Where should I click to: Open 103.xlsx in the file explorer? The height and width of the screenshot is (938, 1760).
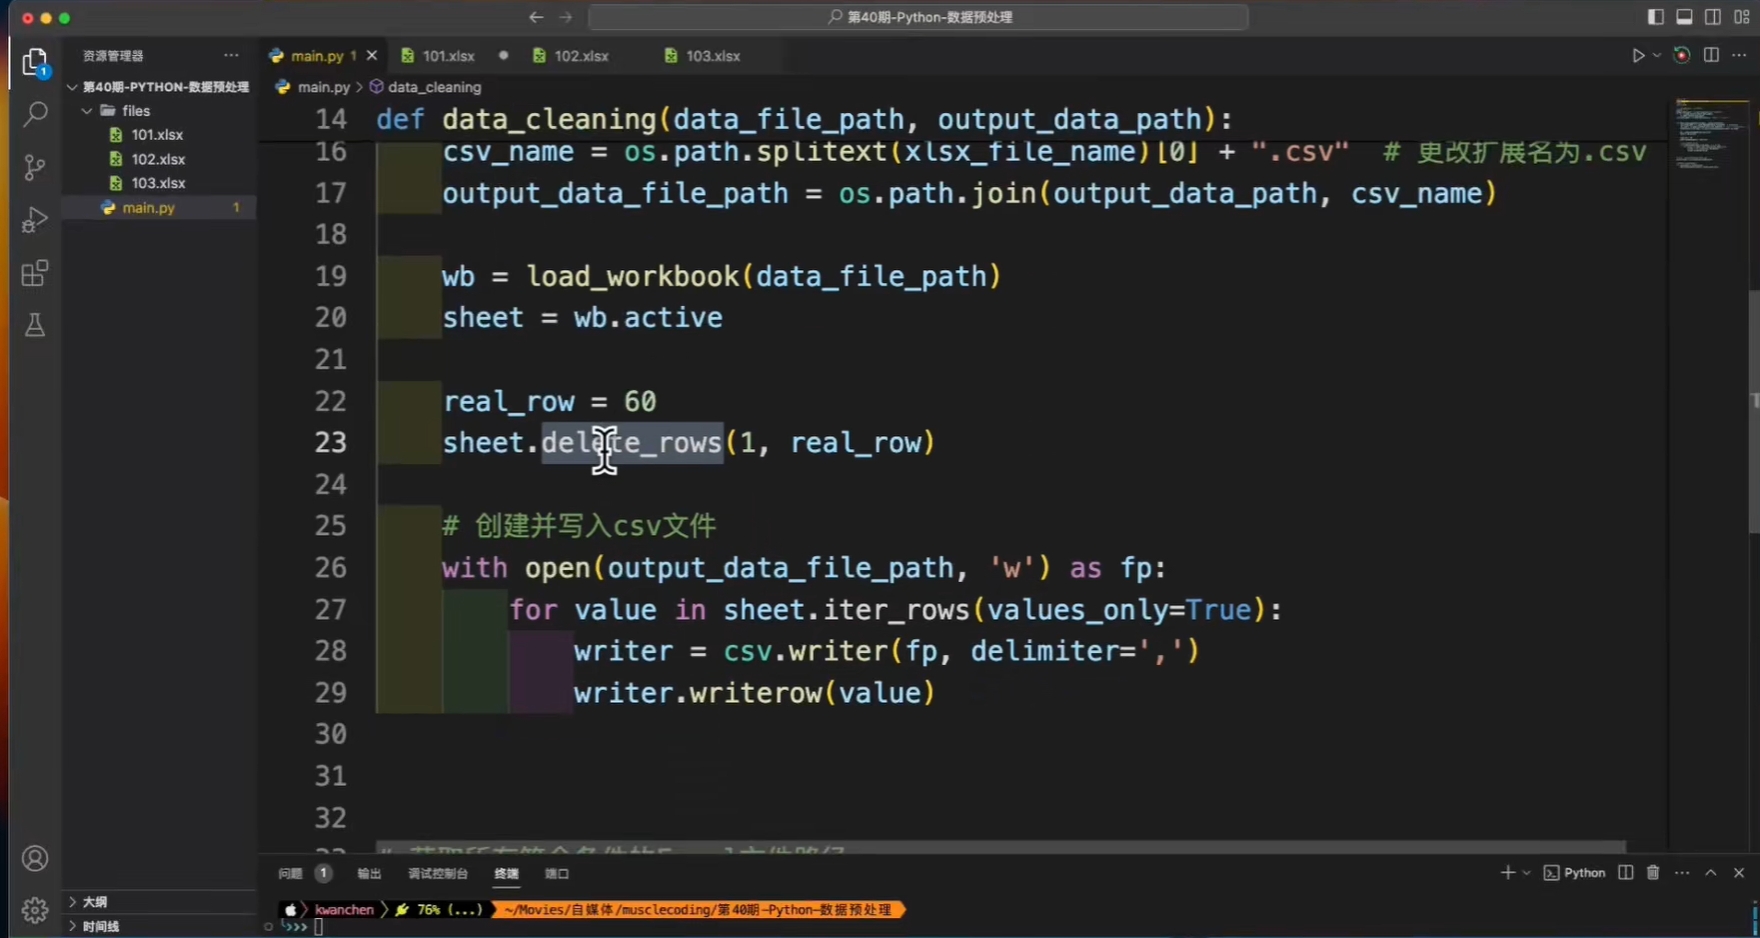[158, 183]
